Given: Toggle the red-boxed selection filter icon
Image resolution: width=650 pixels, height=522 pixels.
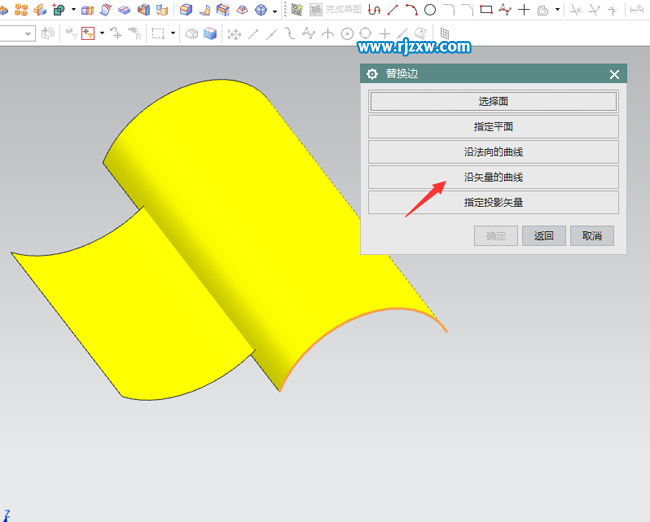Looking at the screenshot, I should coord(87,33).
